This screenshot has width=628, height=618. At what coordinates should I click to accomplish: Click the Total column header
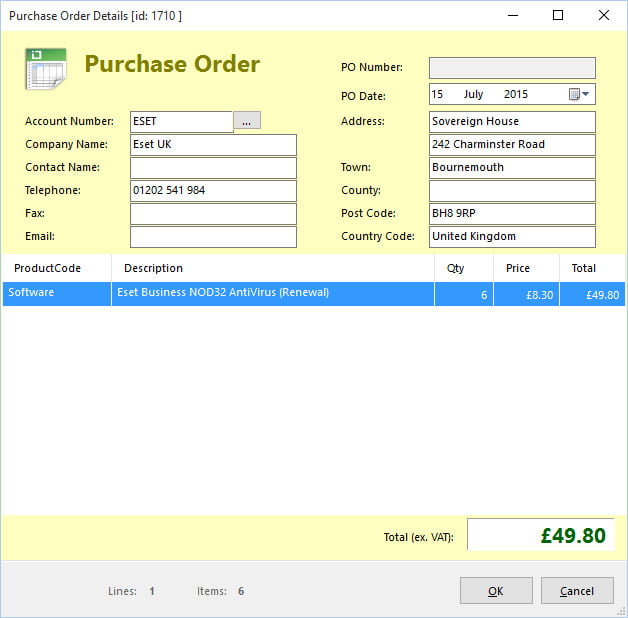tap(592, 268)
